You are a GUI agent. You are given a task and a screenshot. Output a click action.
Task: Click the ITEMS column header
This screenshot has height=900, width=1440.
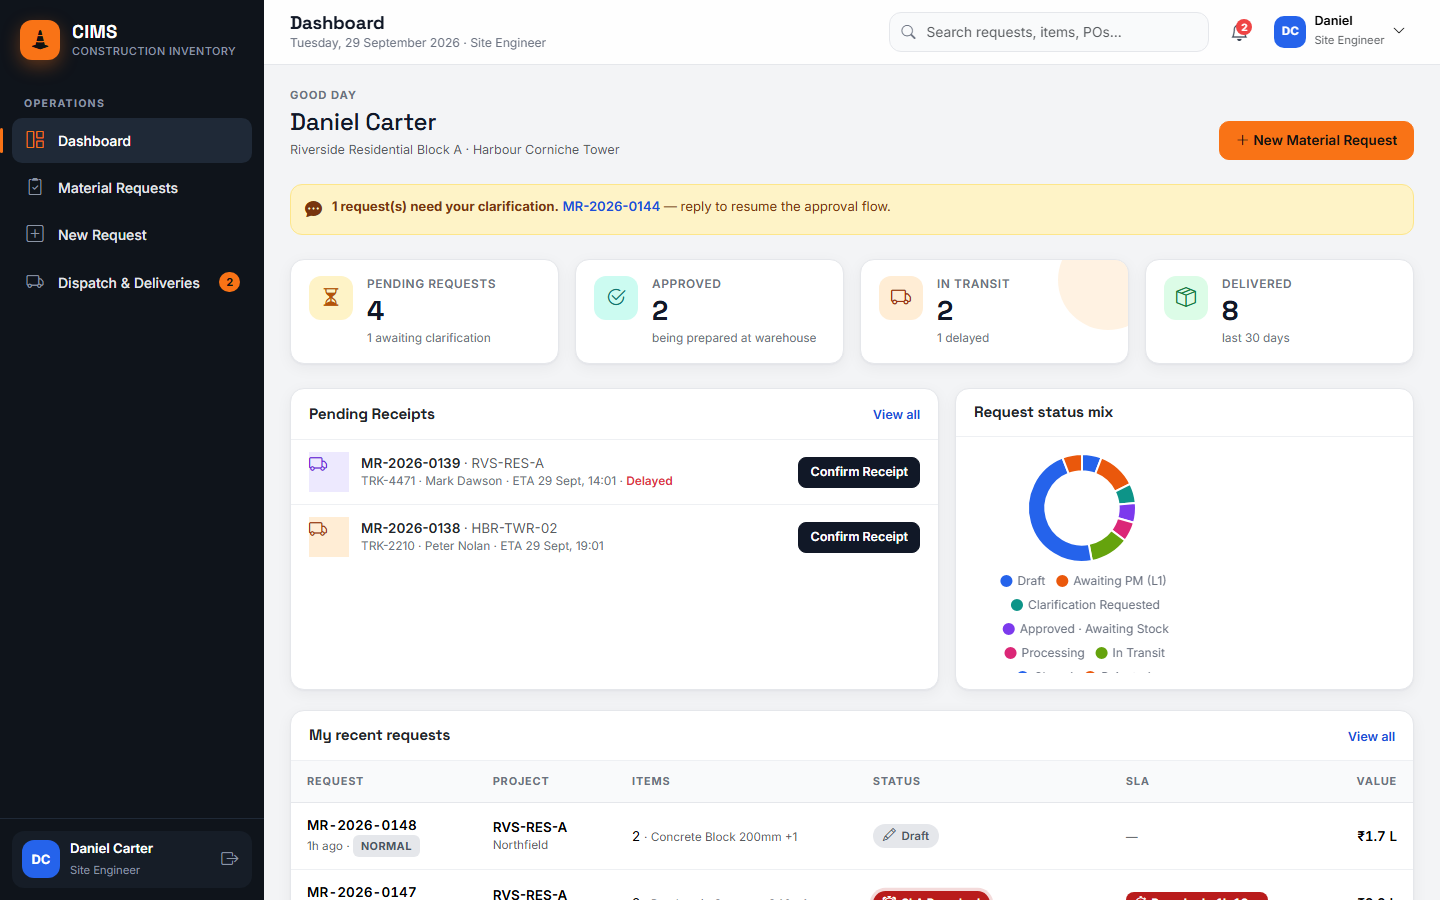tap(651, 781)
